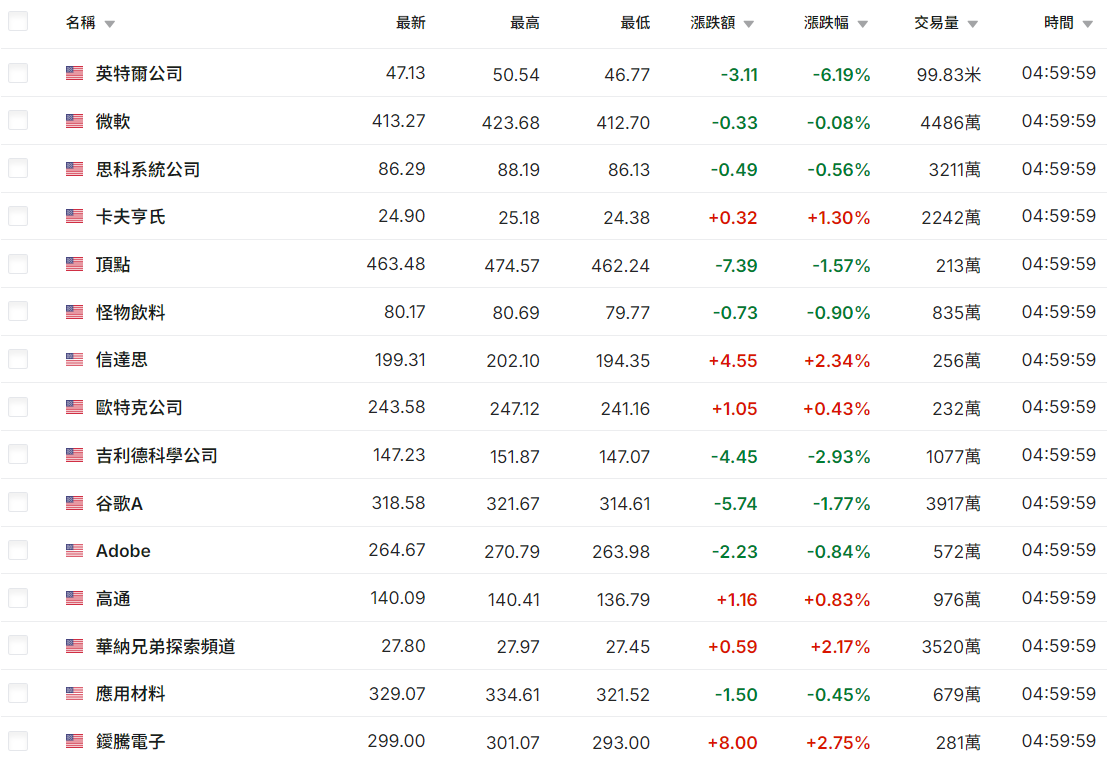Click the flag icon beside 怪物飲料

coord(74,312)
